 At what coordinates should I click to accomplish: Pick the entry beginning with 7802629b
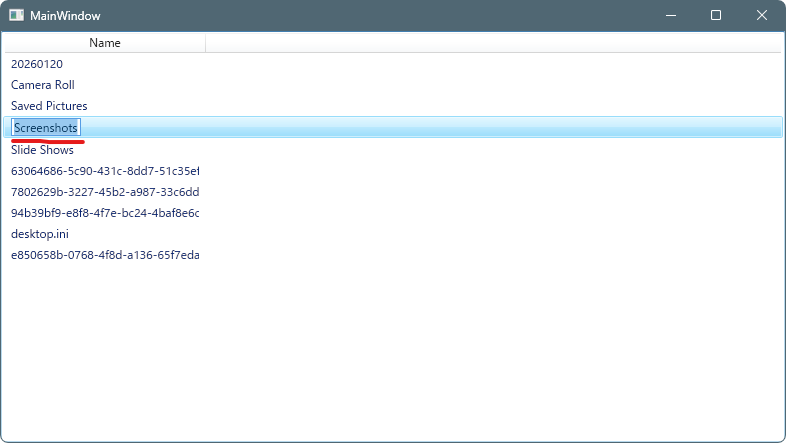coord(104,192)
